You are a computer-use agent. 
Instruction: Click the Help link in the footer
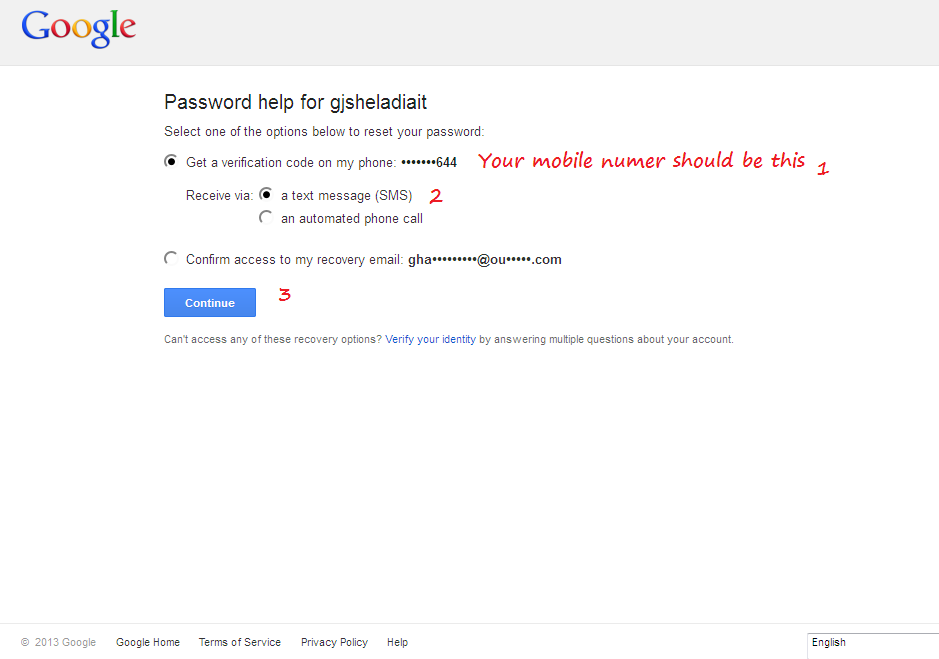coord(397,642)
